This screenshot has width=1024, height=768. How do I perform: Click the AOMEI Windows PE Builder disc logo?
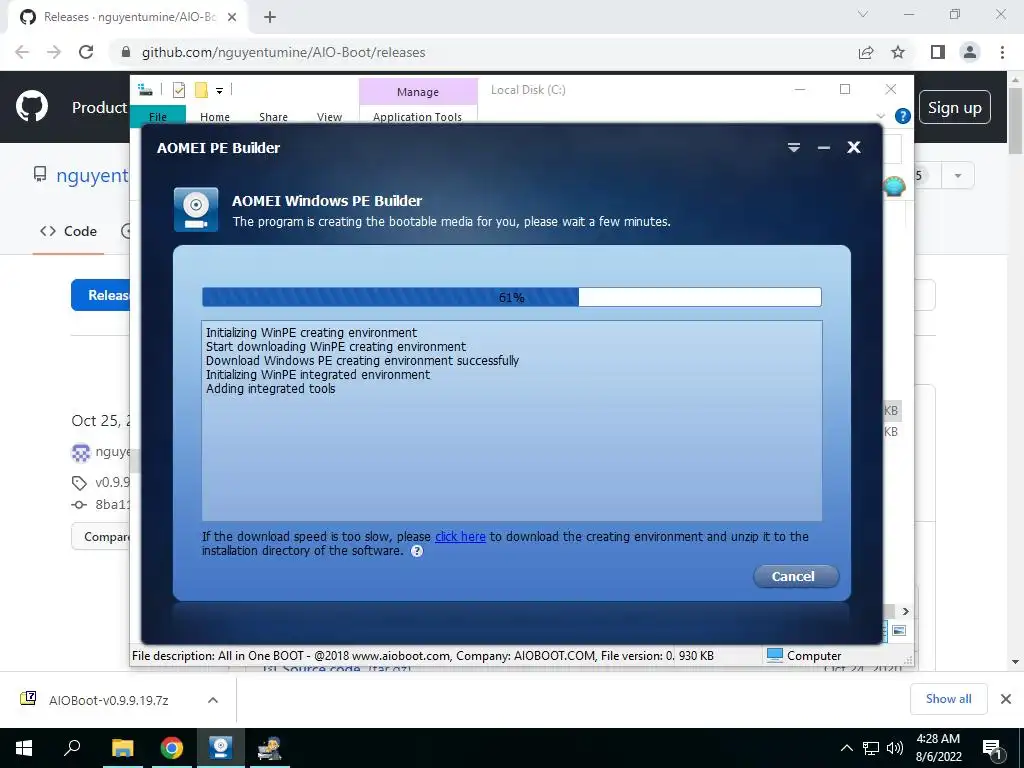(196, 210)
